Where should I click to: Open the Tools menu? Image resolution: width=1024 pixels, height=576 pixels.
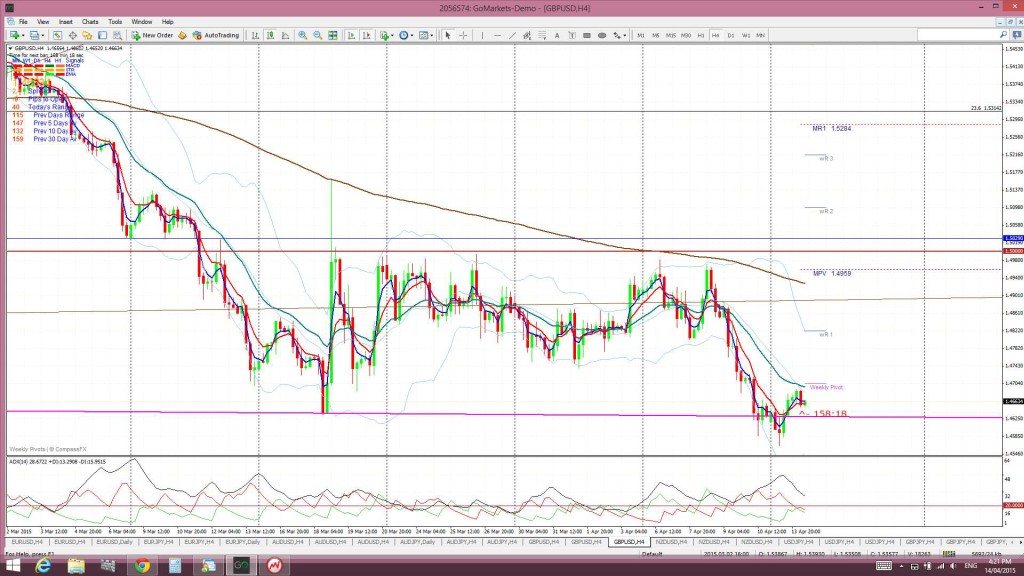(115, 22)
